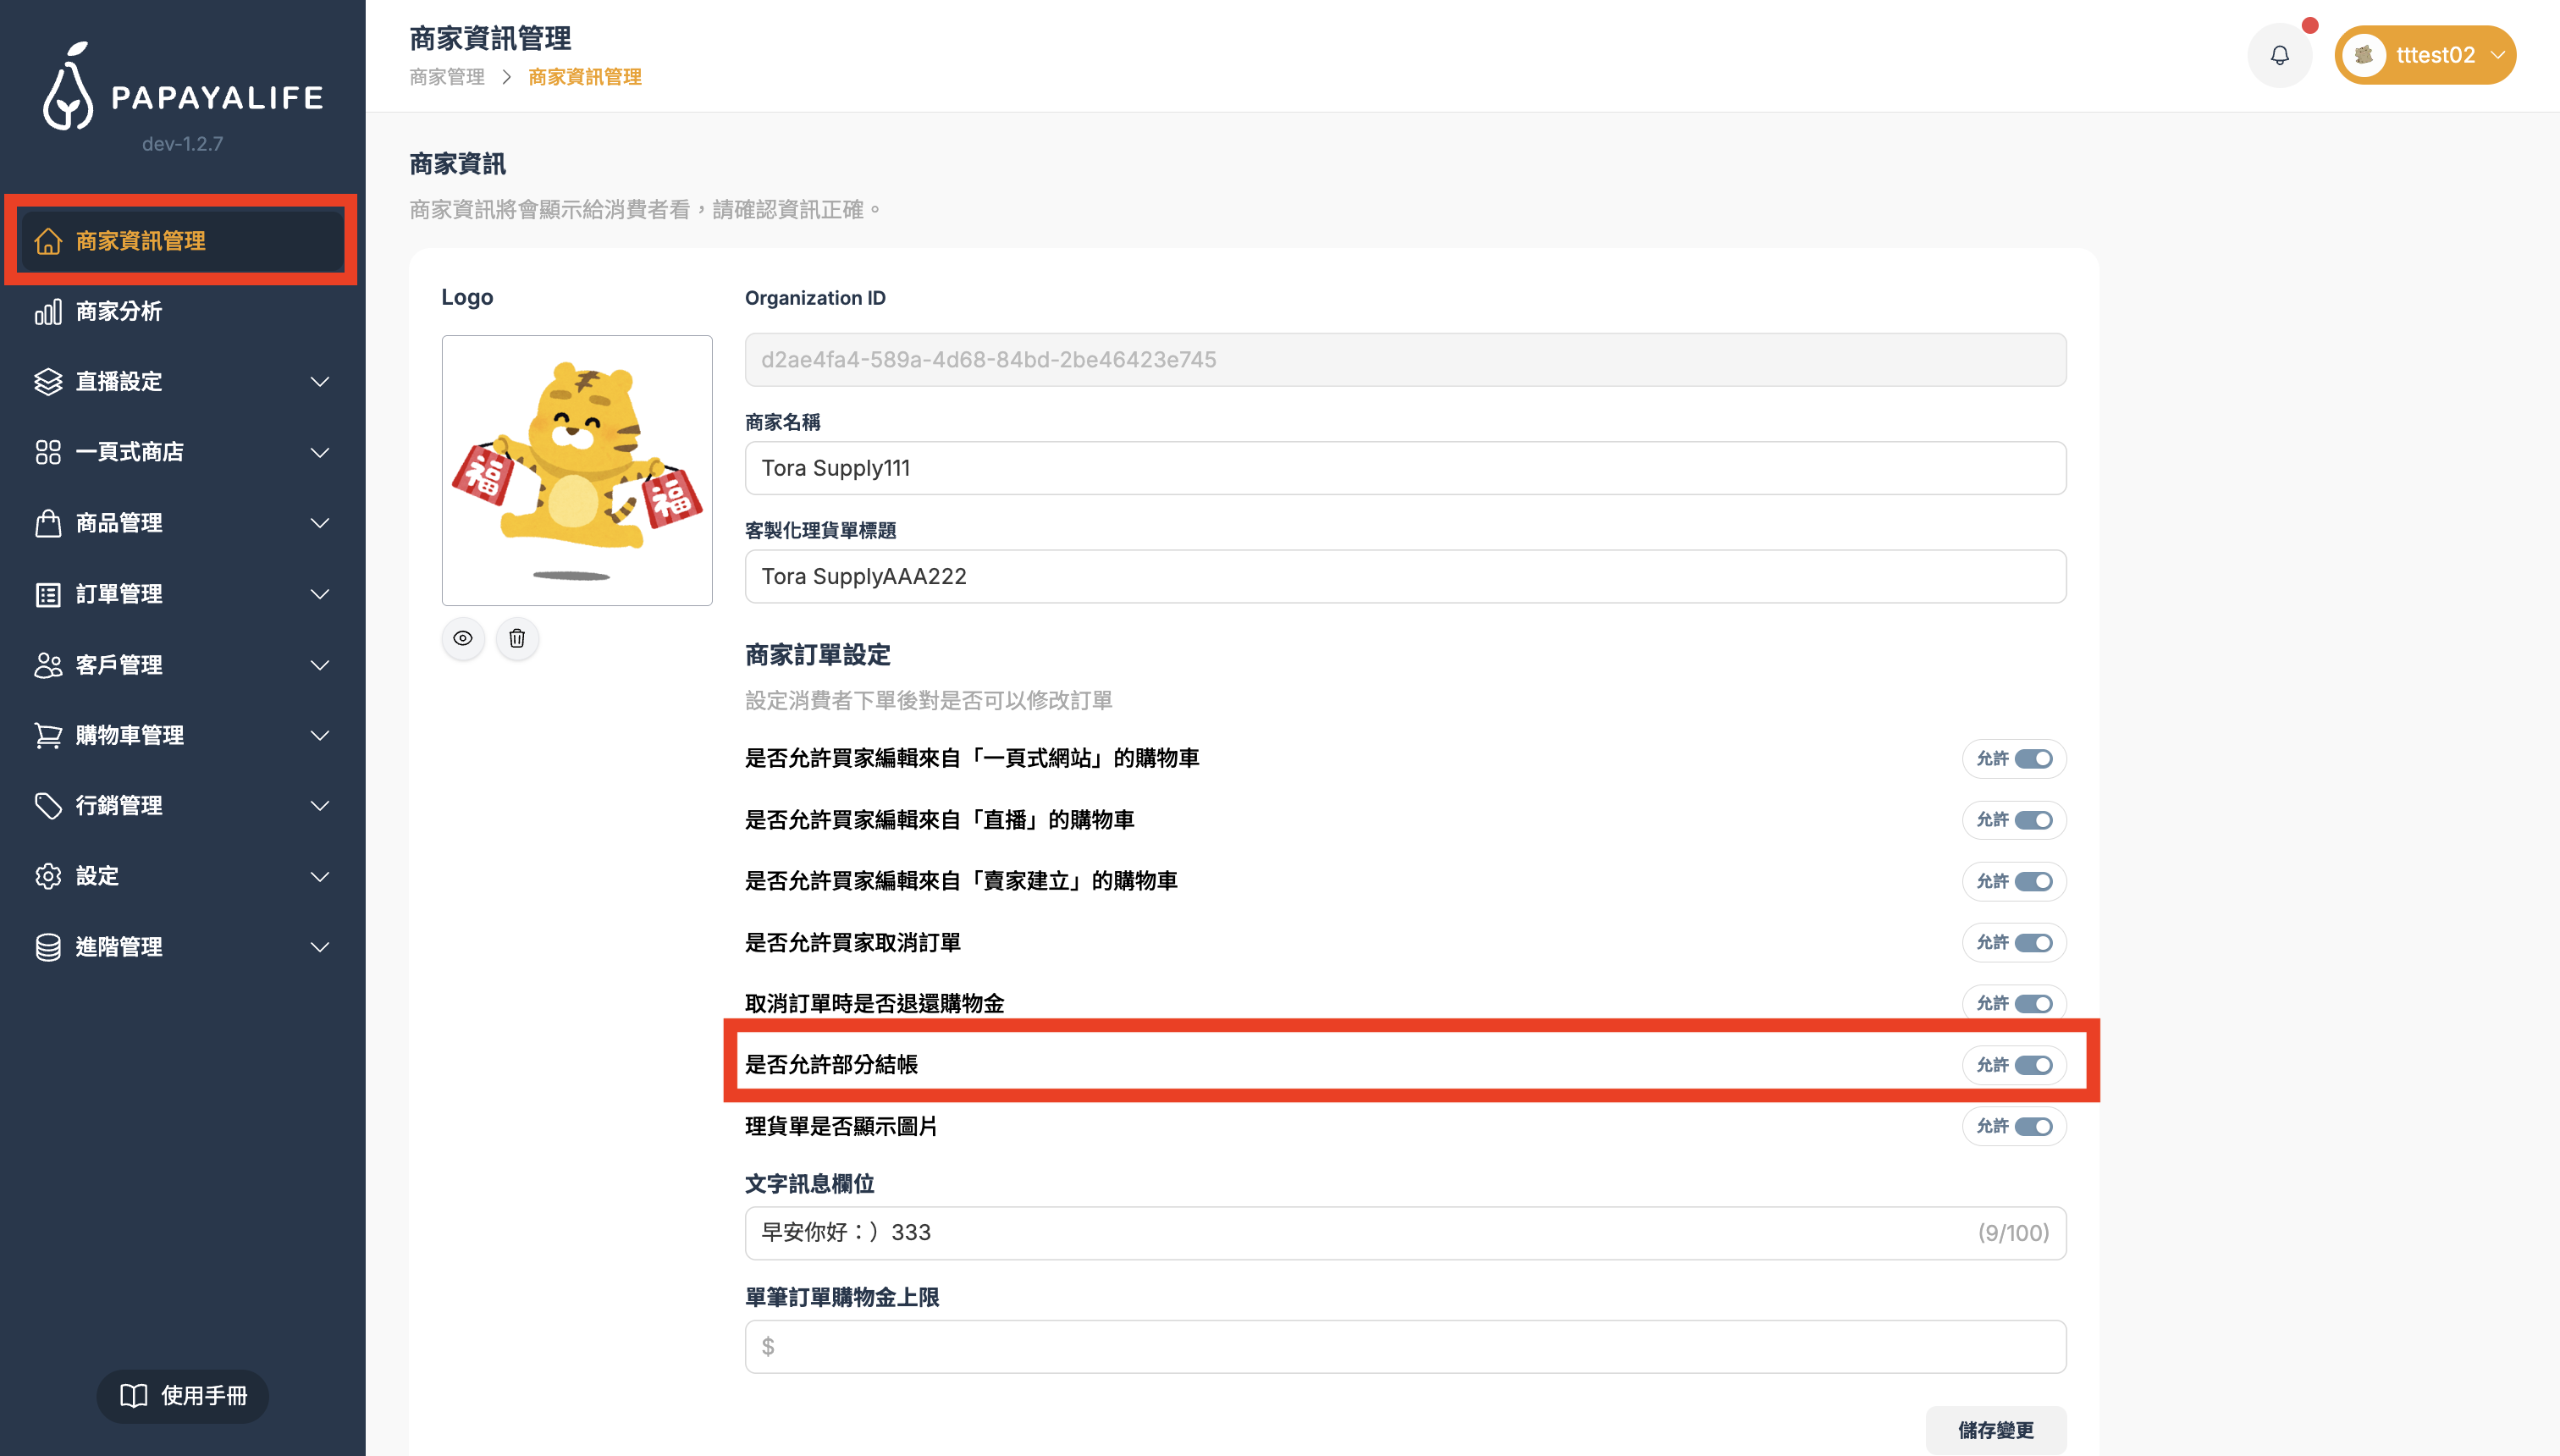Click the eye preview icon under logo
The height and width of the screenshot is (1456, 2560).
point(463,638)
